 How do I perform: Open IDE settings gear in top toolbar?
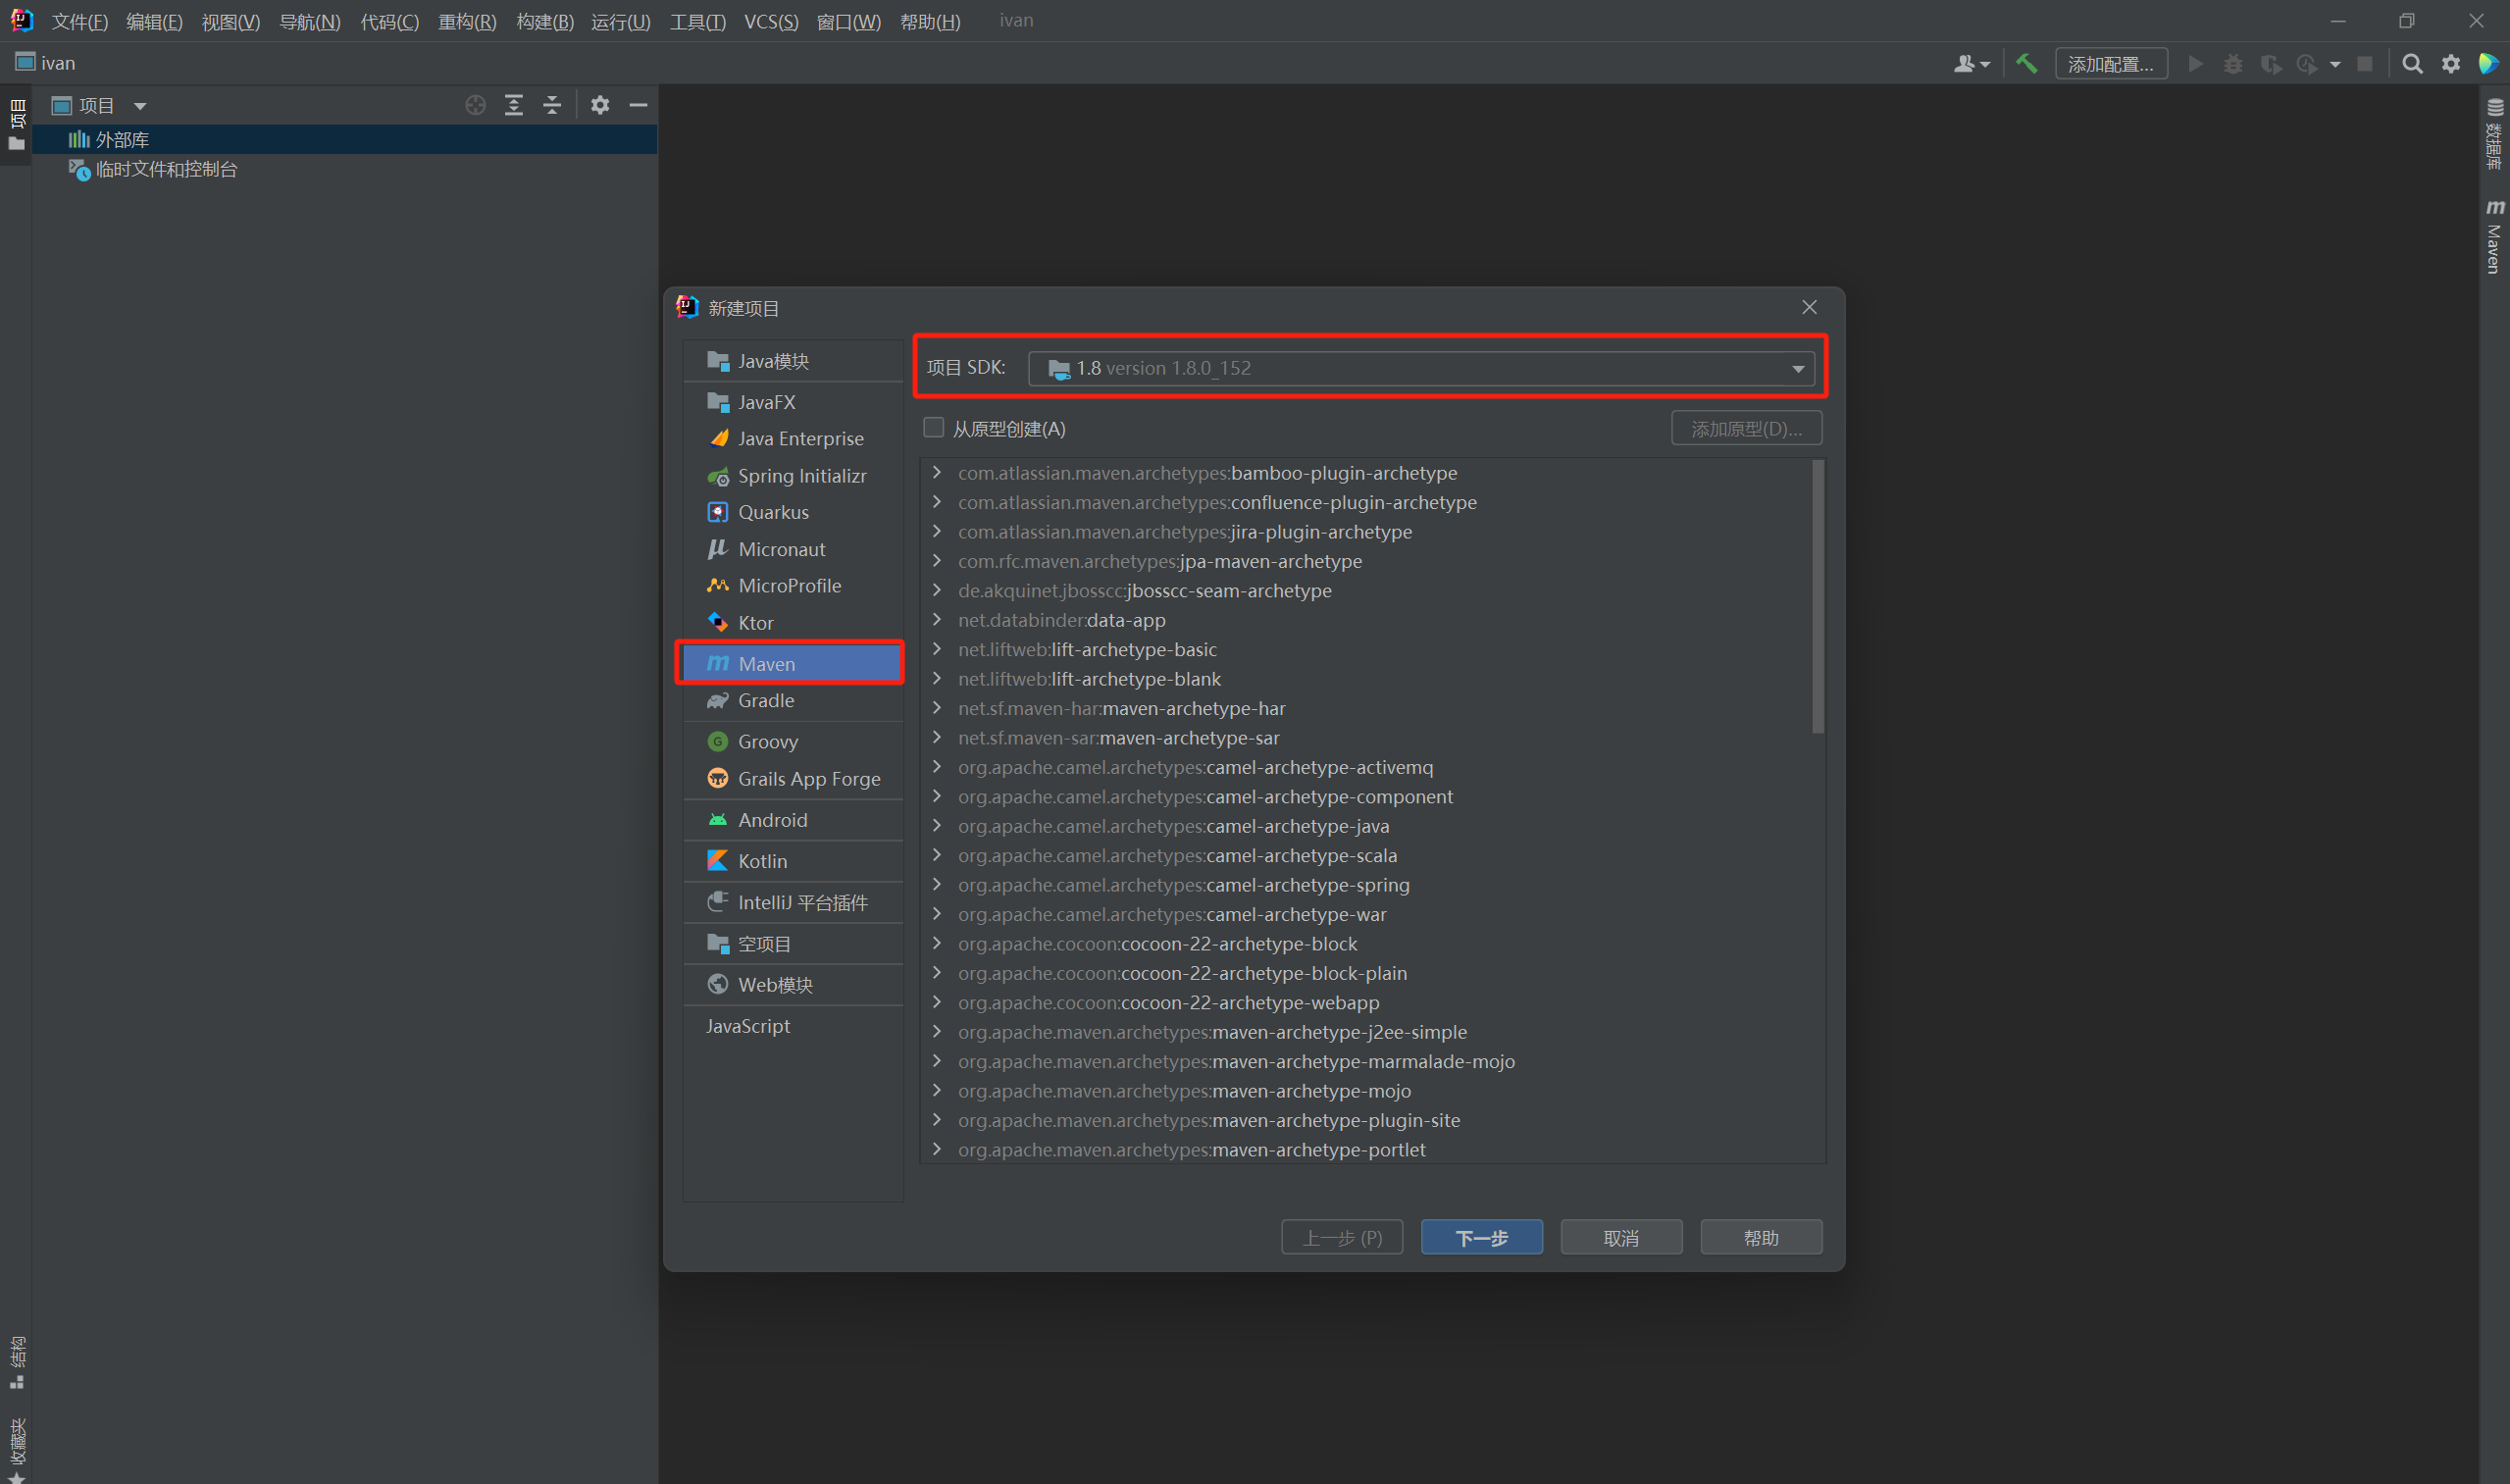tap(2451, 64)
